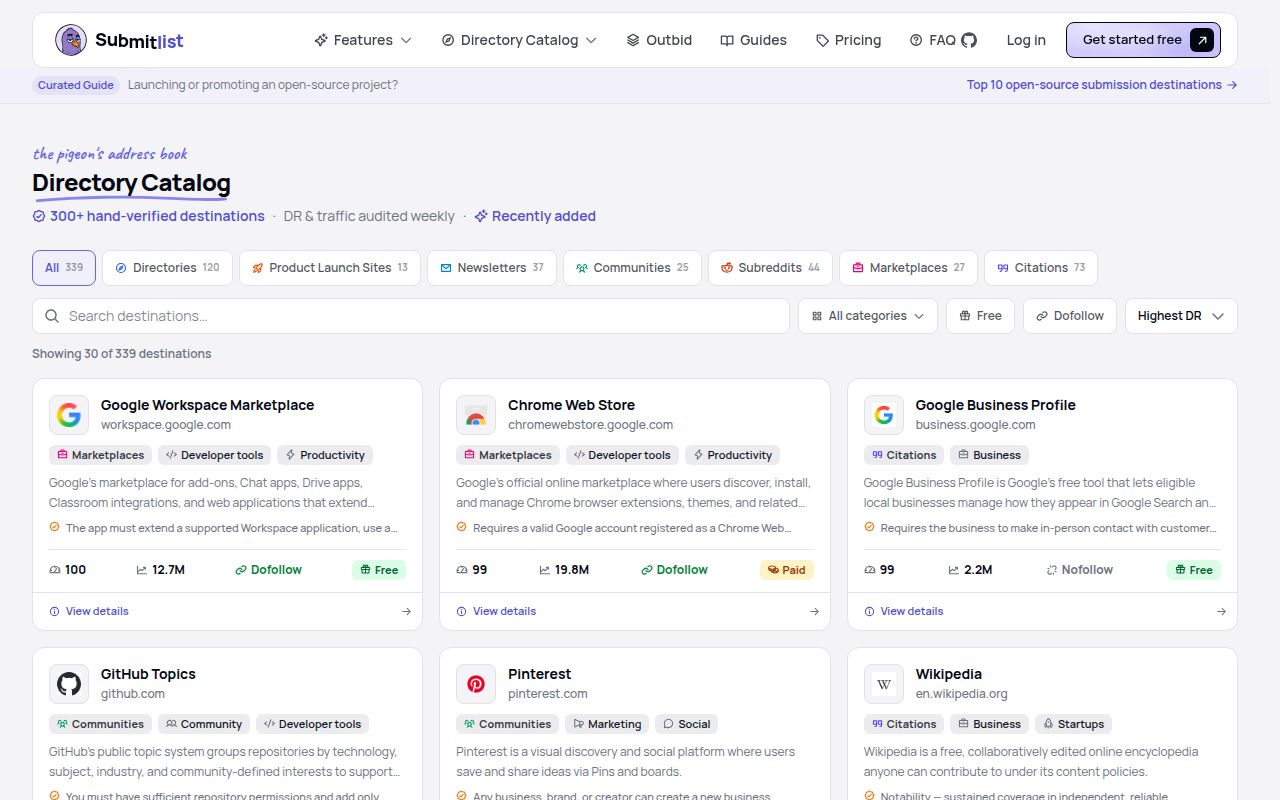This screenshot has height=800, width=1280.
Task: Click Log in
Action: tap(1026, 40)
